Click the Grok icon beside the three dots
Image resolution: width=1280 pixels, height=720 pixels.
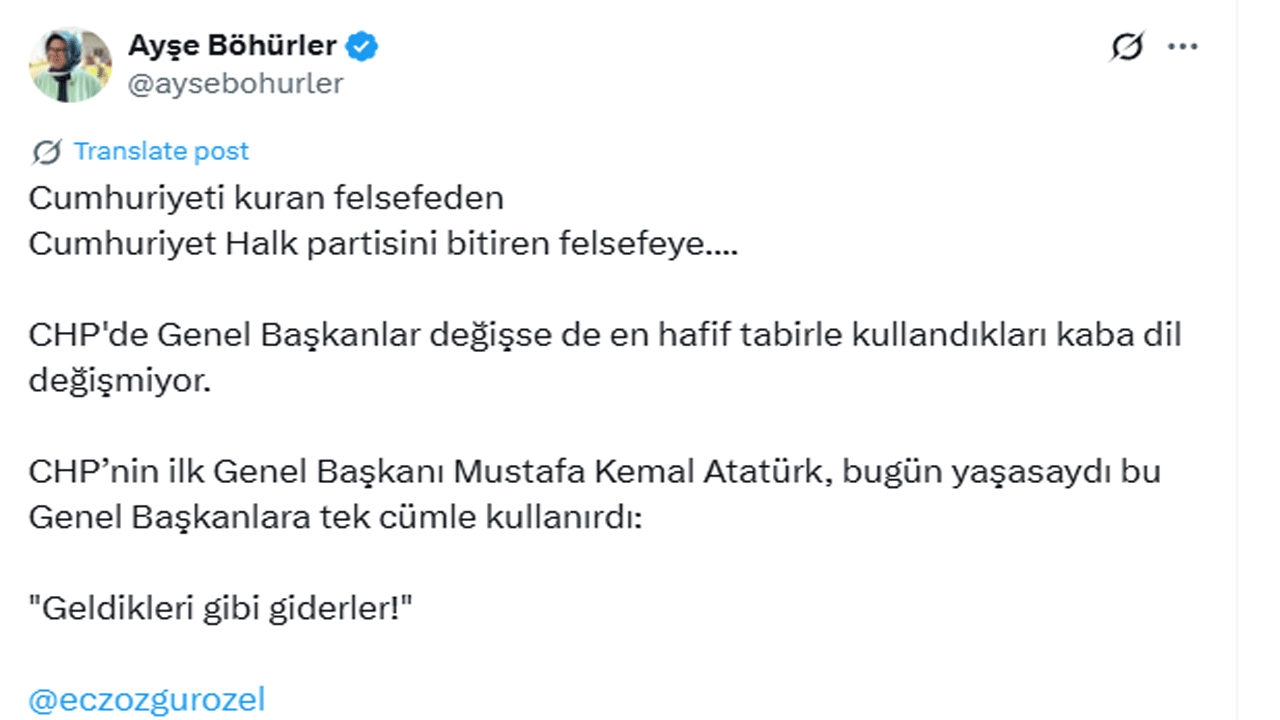[x=1127, y=47]
